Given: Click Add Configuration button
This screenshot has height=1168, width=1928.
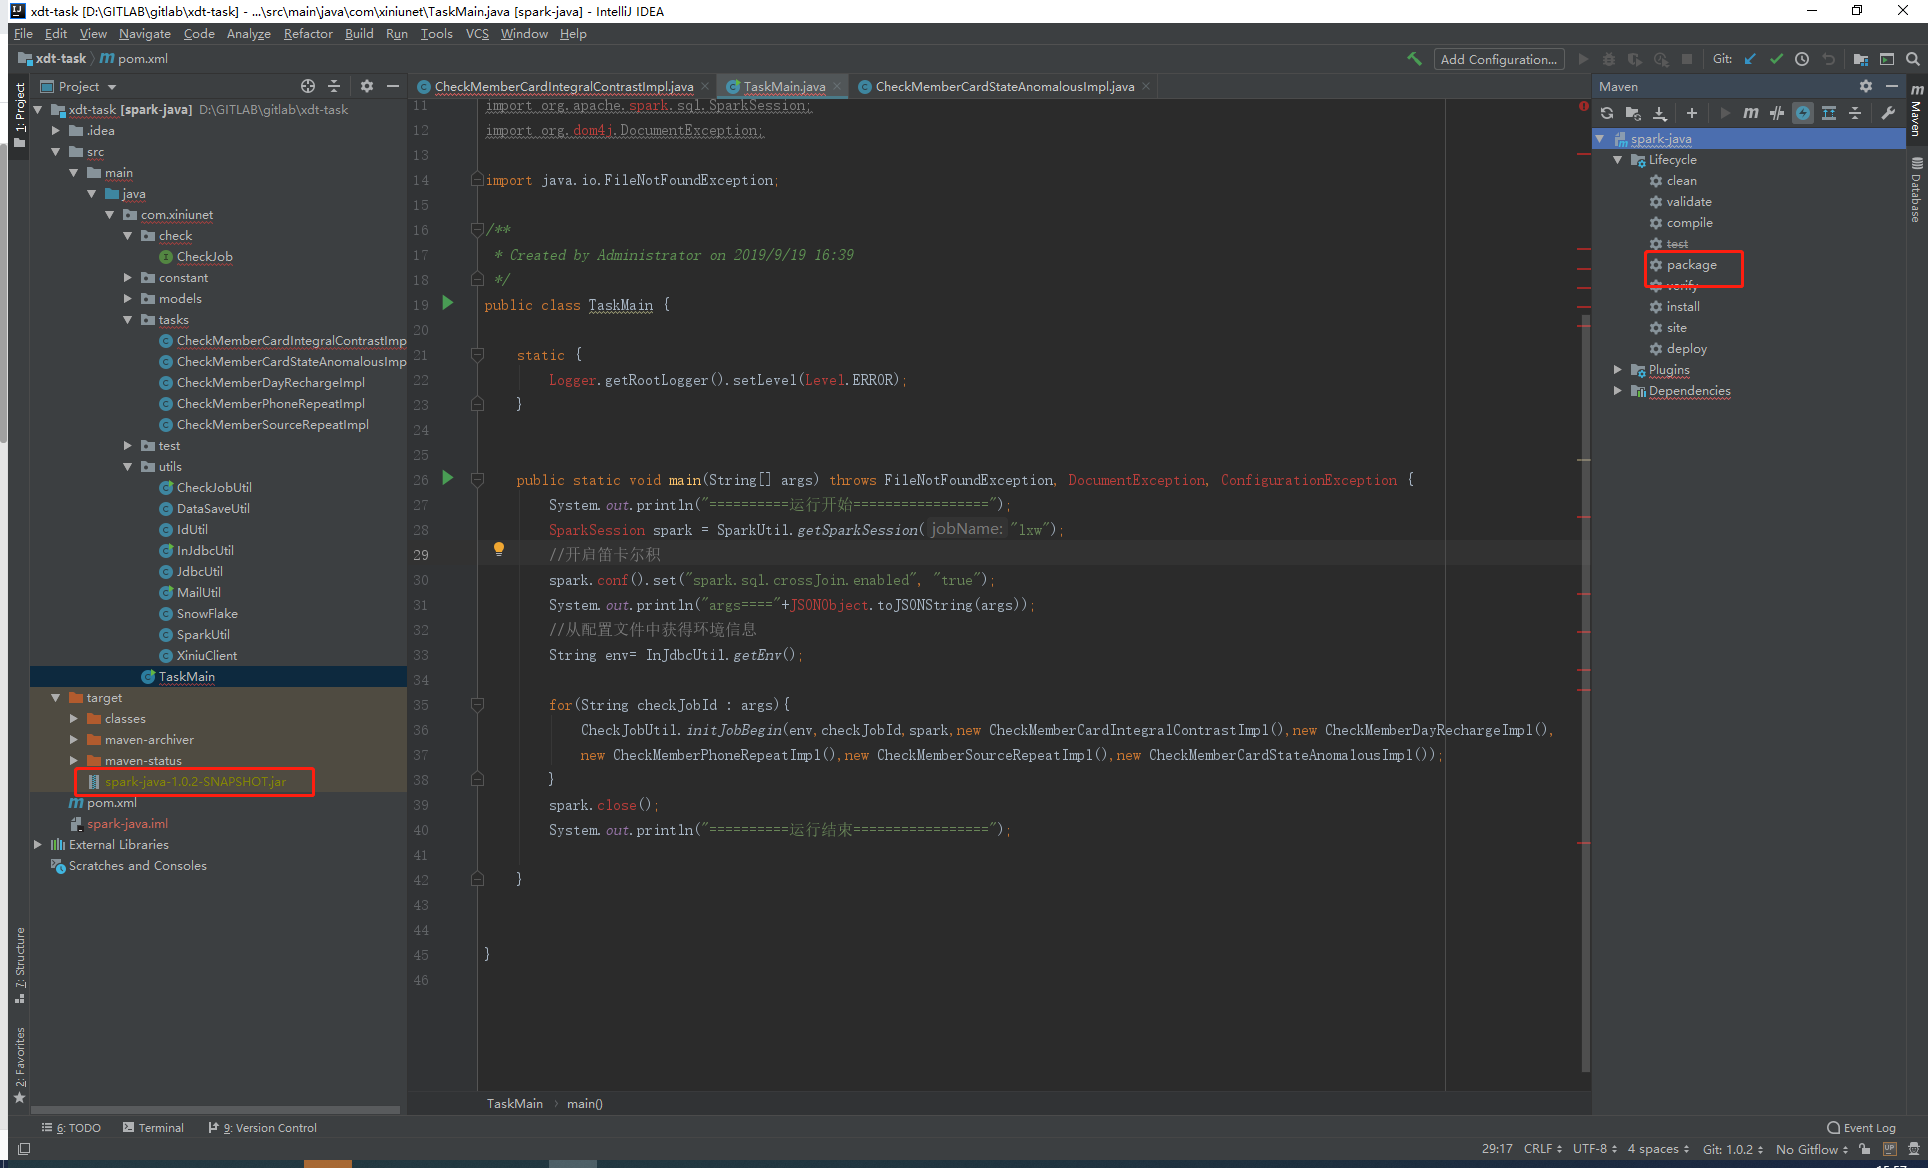Looking at the screenshot, I should (x=1498, y=59).
